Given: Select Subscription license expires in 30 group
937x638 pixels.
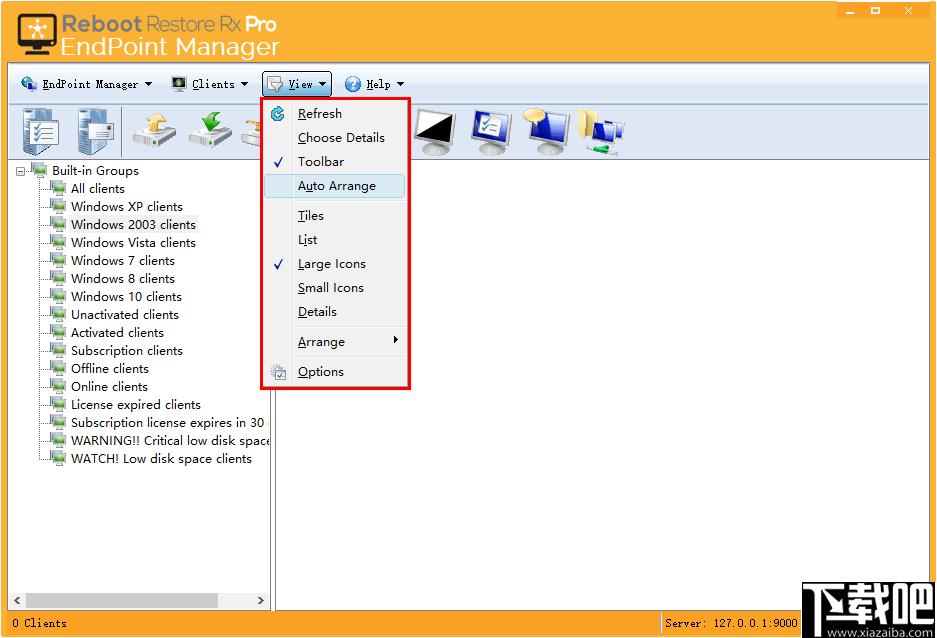Looking at the screenshot, I should (168, 422).
